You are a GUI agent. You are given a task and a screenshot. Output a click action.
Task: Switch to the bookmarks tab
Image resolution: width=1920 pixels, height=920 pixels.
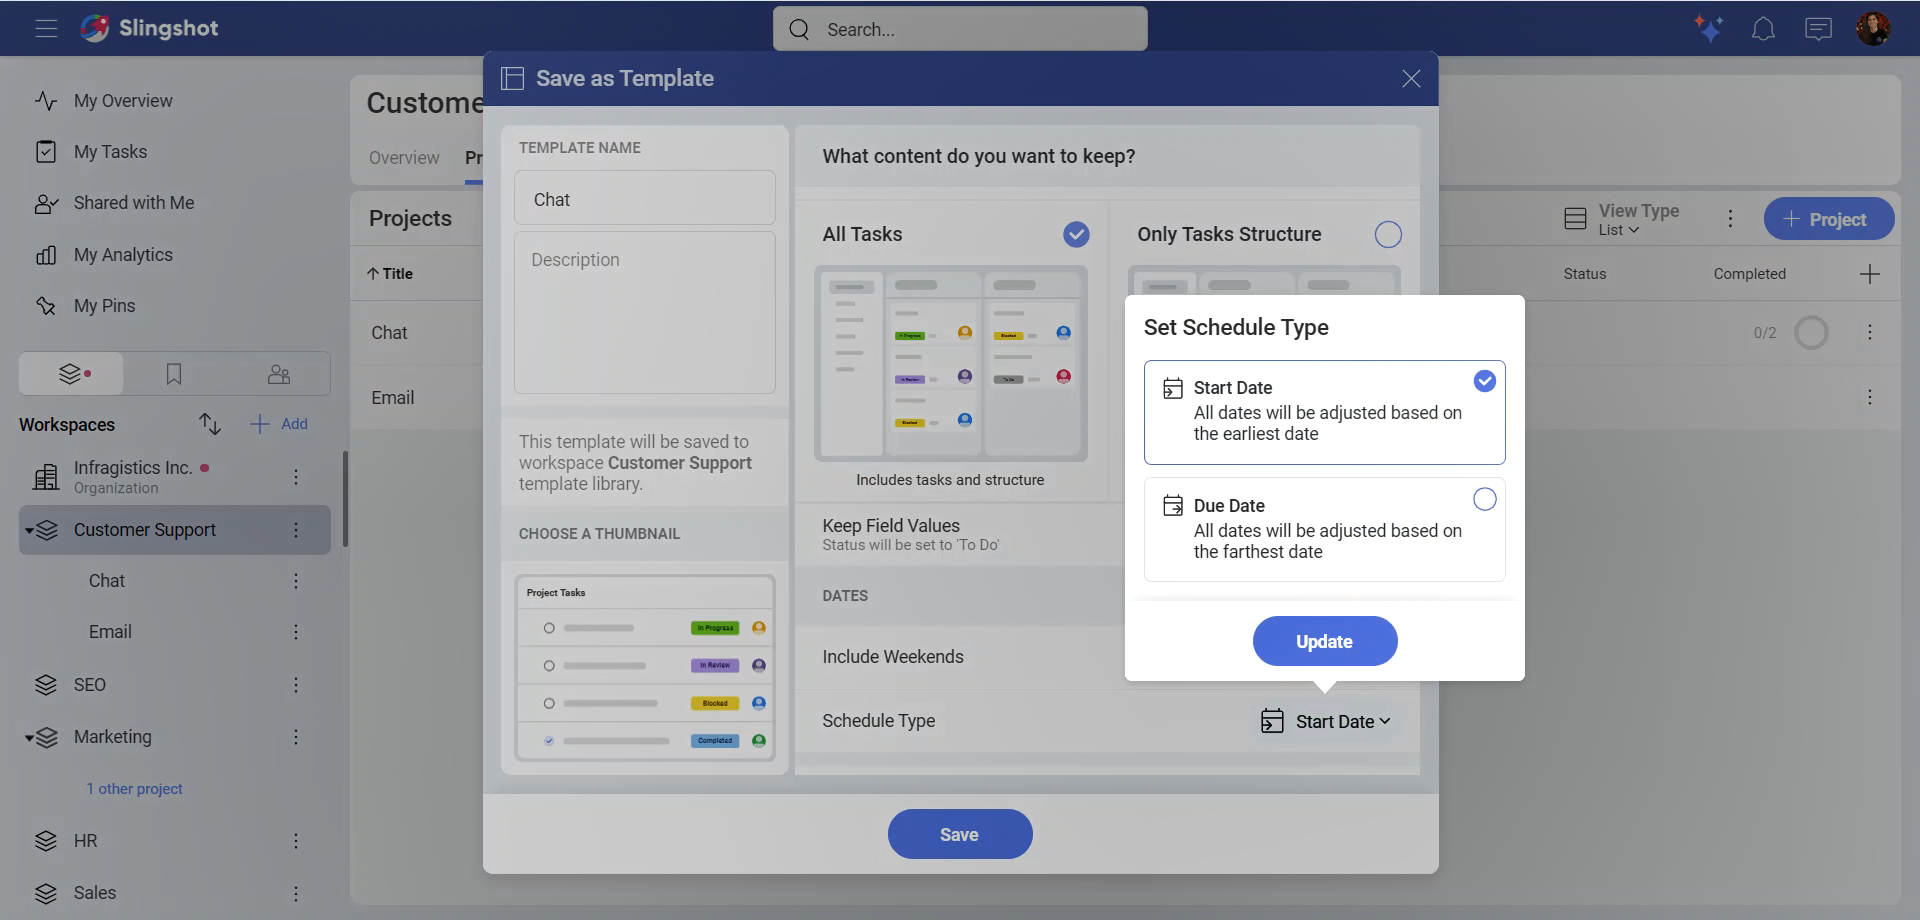click(174, 374)
